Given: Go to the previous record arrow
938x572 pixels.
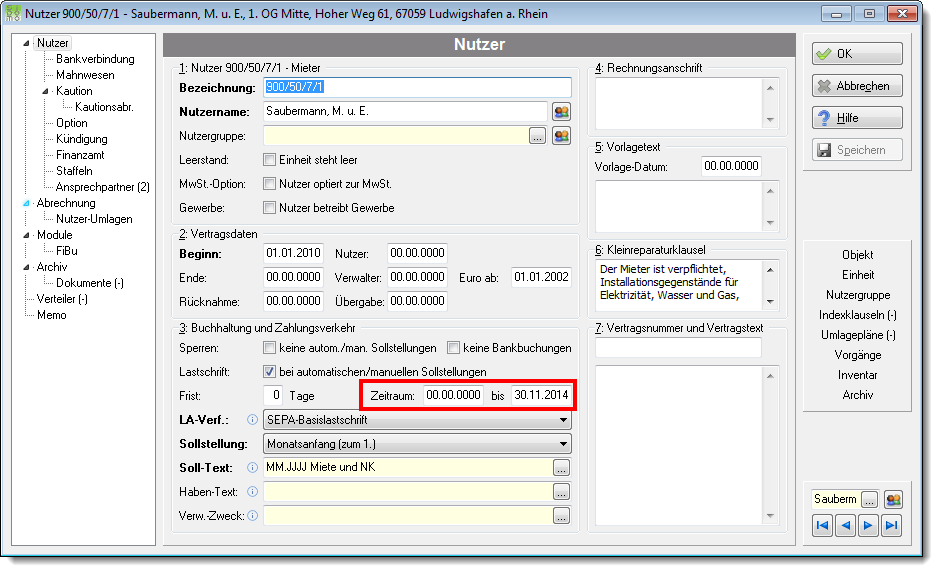Looking at the screenshot, I should [x=845, y=525].
